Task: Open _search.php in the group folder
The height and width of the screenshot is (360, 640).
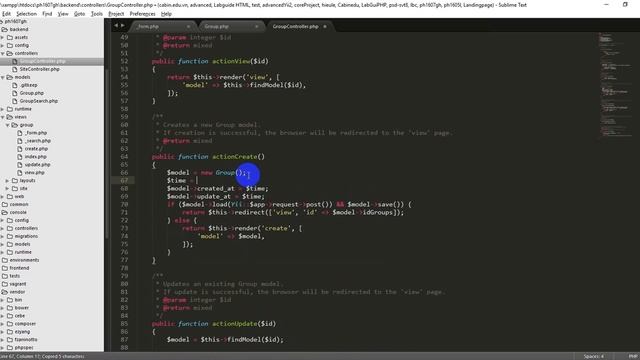Action: [38, 141]
